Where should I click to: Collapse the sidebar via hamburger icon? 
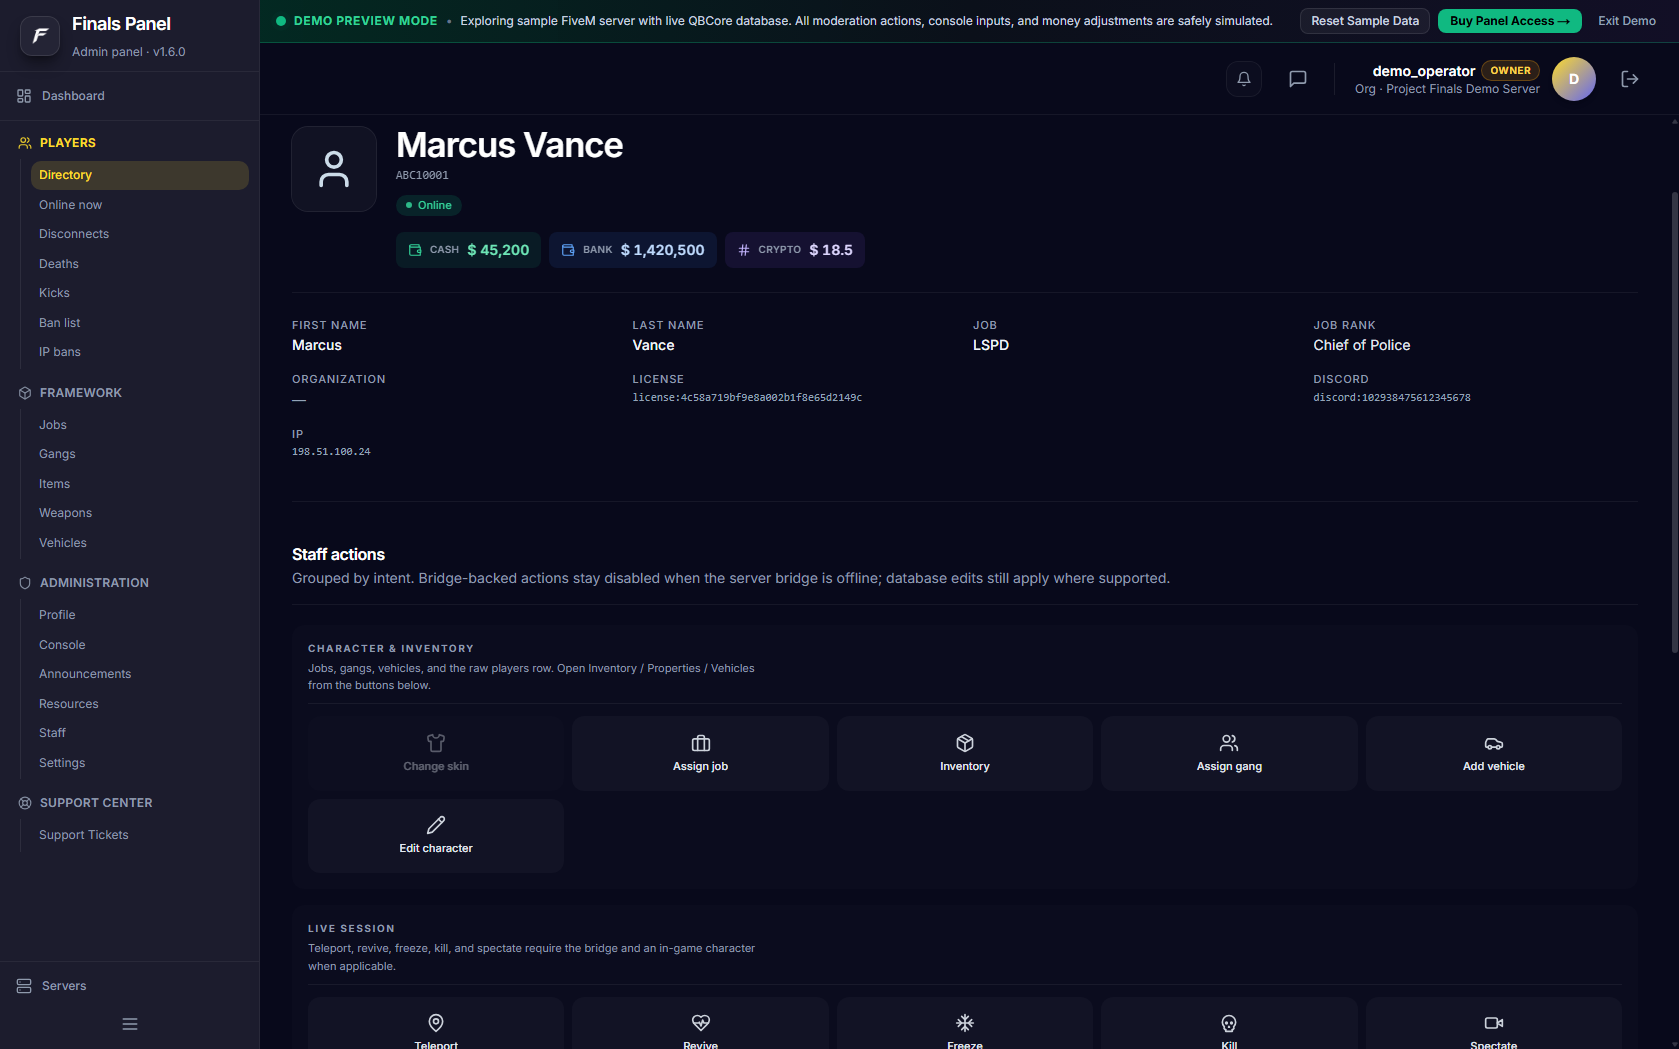tap(130, 1024)
